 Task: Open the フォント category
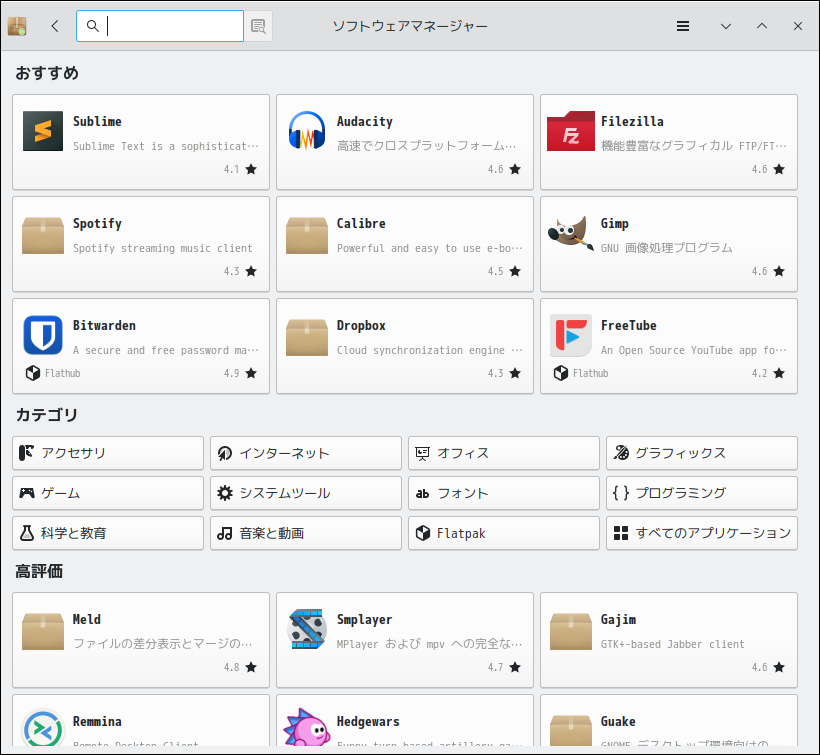coord(504,493)
